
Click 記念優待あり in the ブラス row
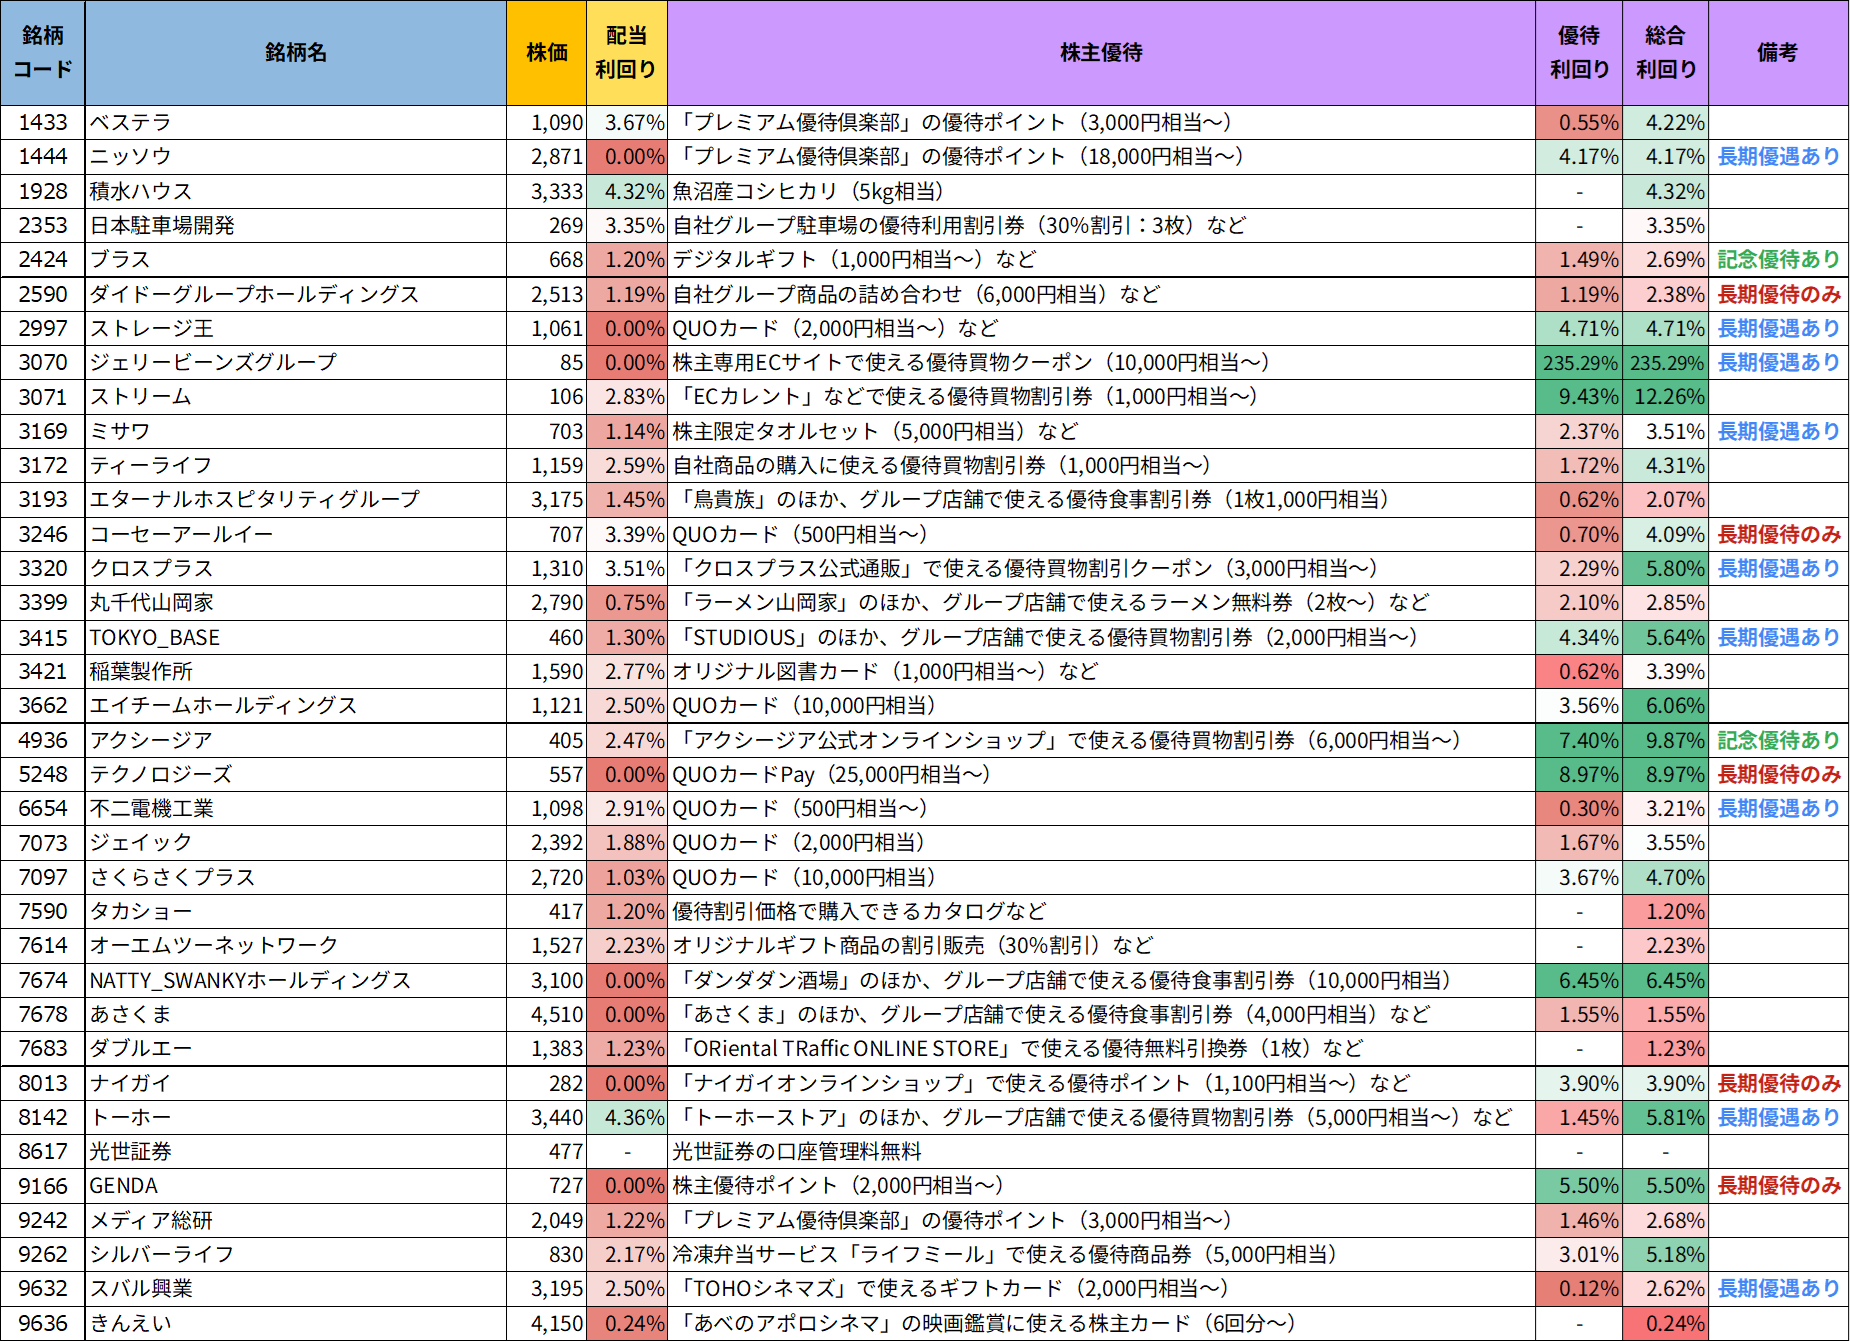[x=1778, y=260]
